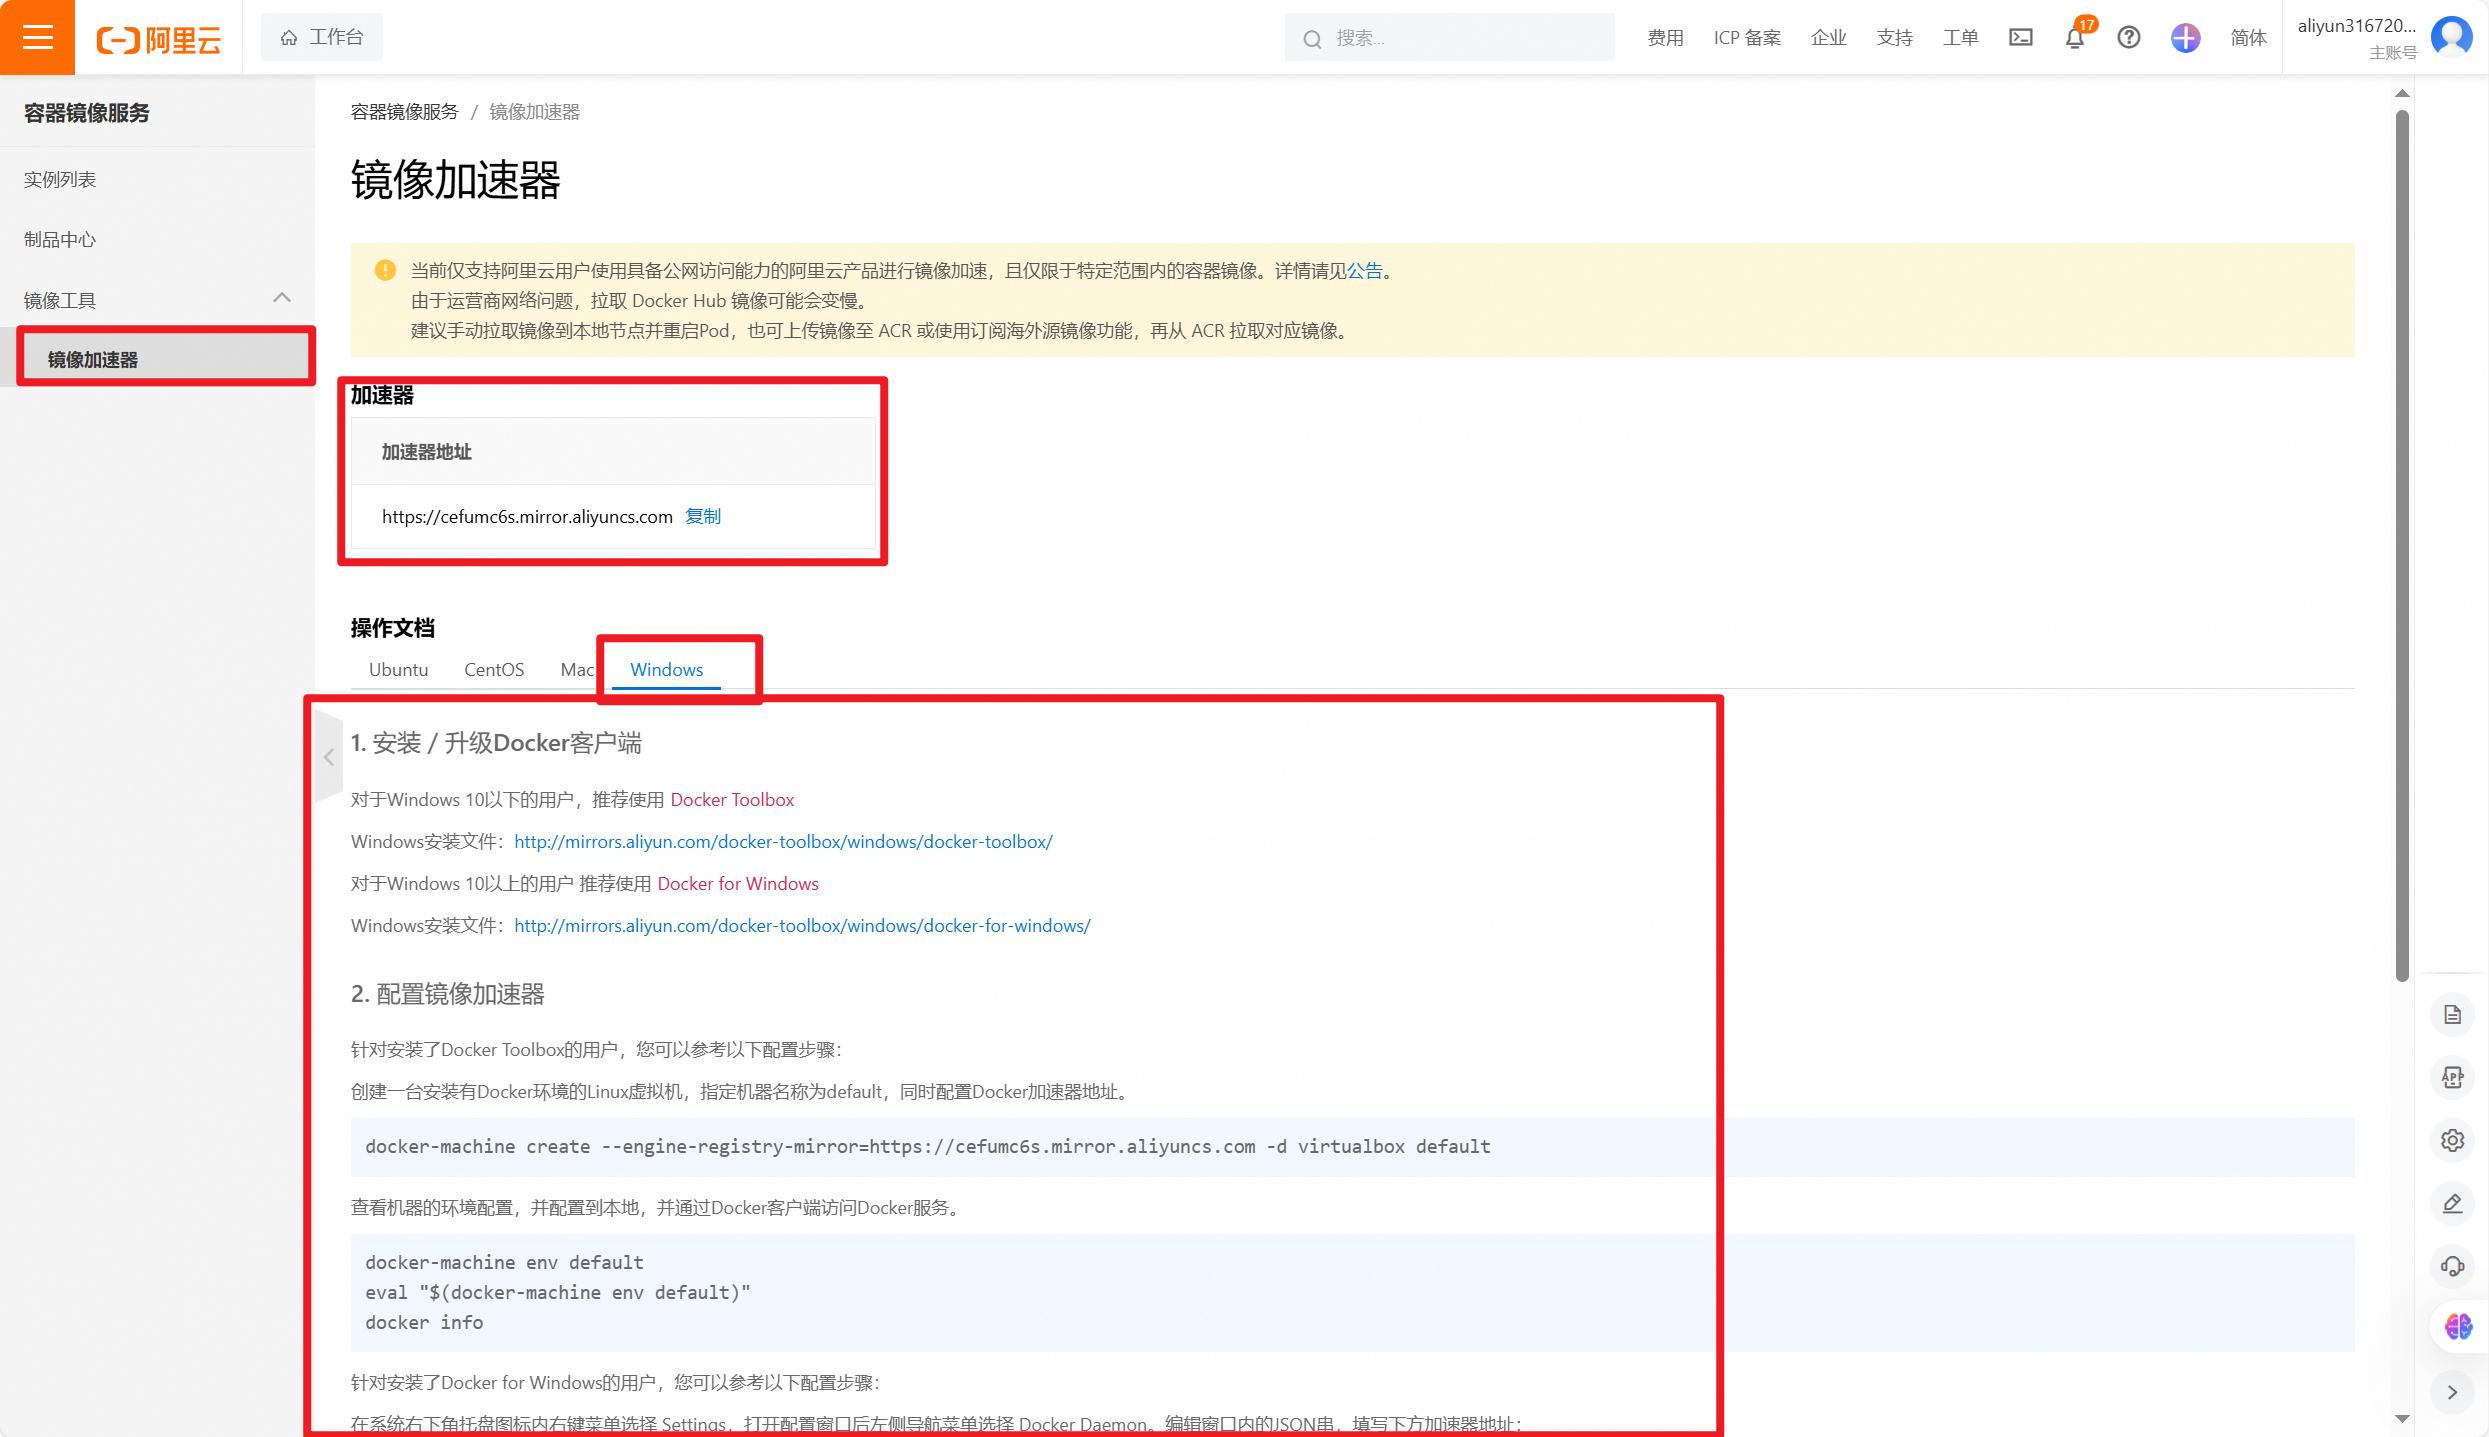Viewport: 2489px width, 1437px height.
Task: Switch to the CentOS tab
Action: (x=494, y=670)
